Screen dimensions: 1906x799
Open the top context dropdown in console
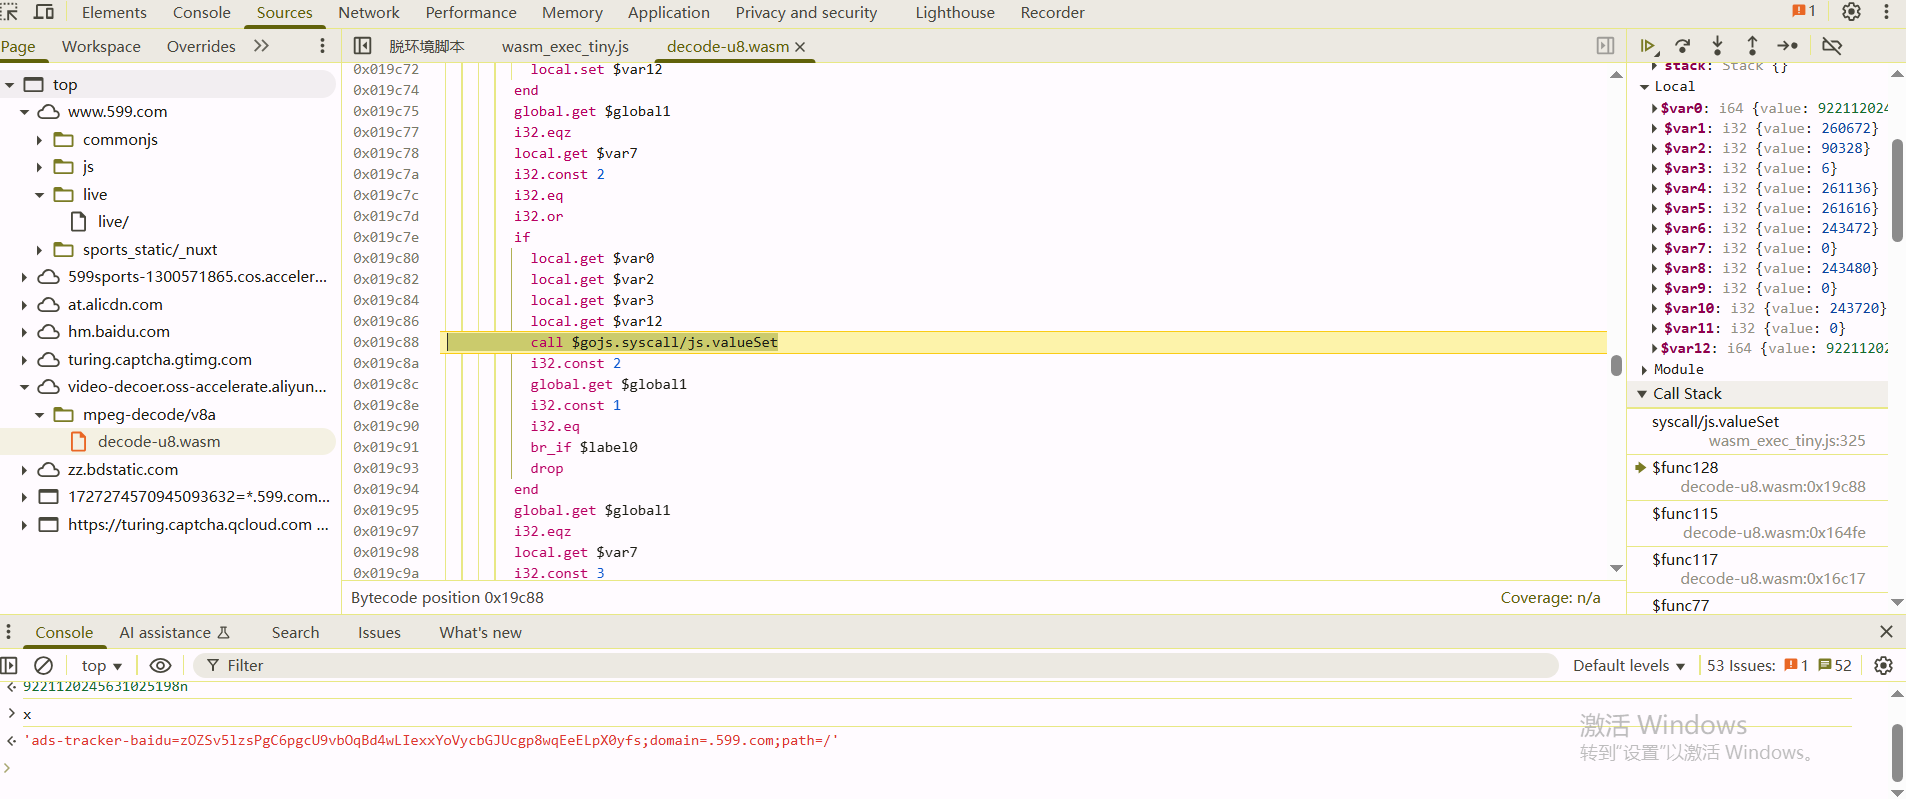pyautogui.click(x=101, y=665)
